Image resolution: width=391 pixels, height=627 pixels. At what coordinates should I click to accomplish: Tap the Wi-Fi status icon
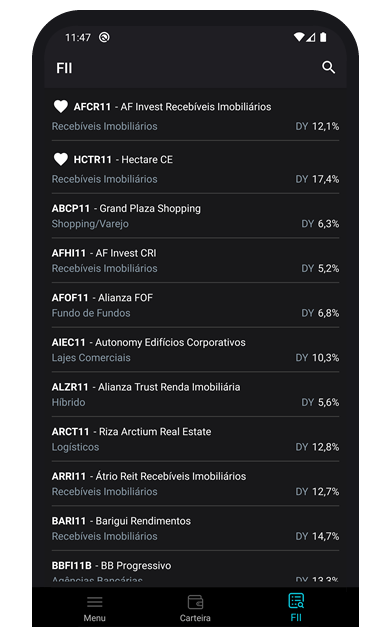(x=299, y=37)
